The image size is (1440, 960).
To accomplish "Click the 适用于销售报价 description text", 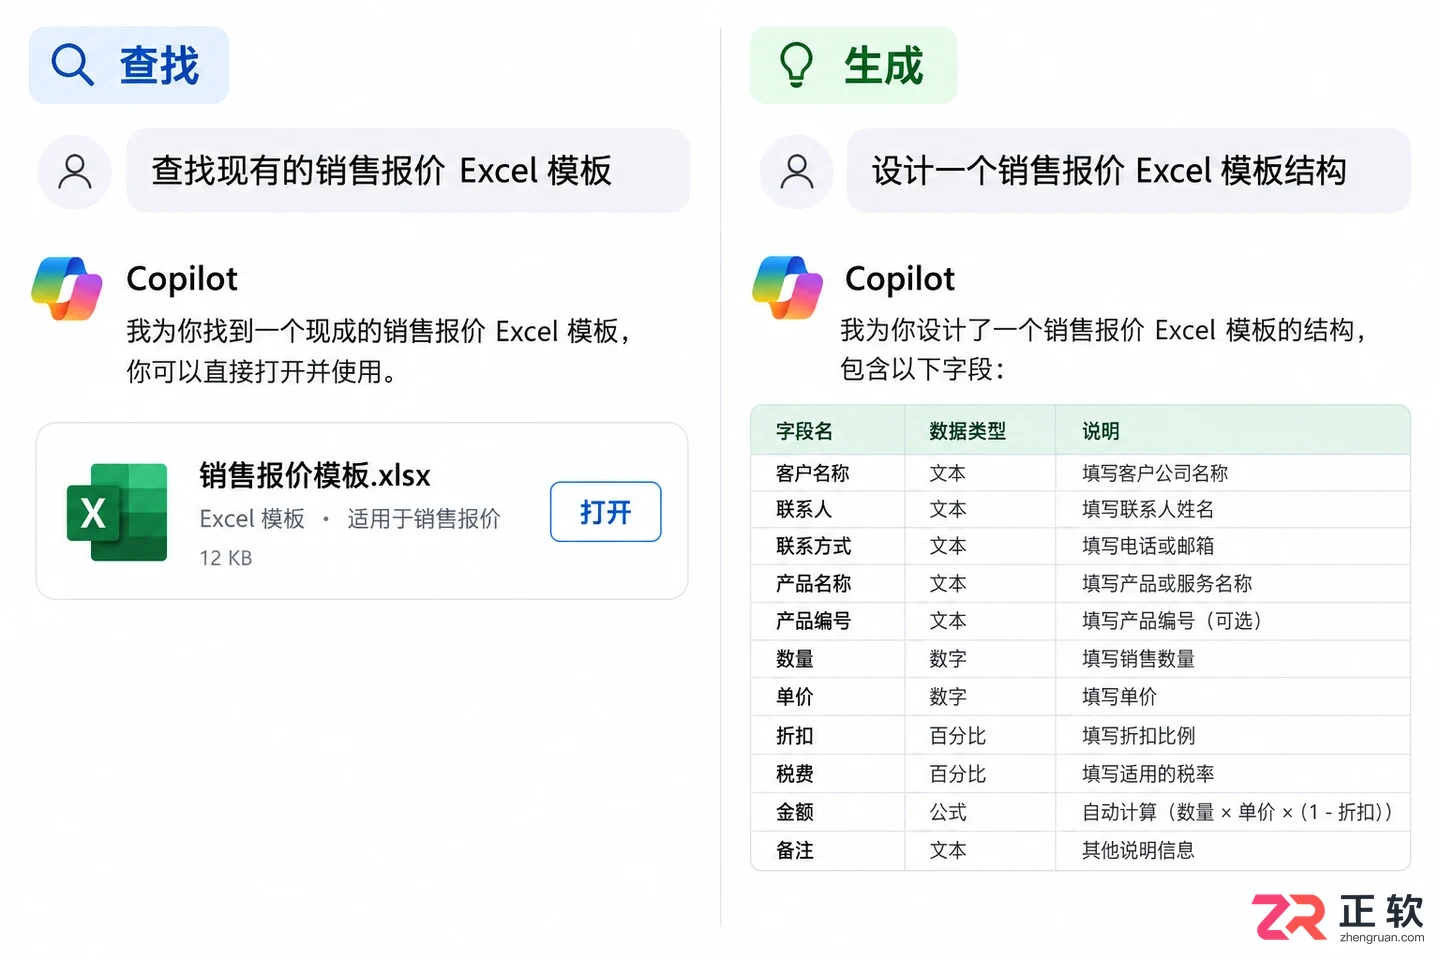I will coord(424,519).
